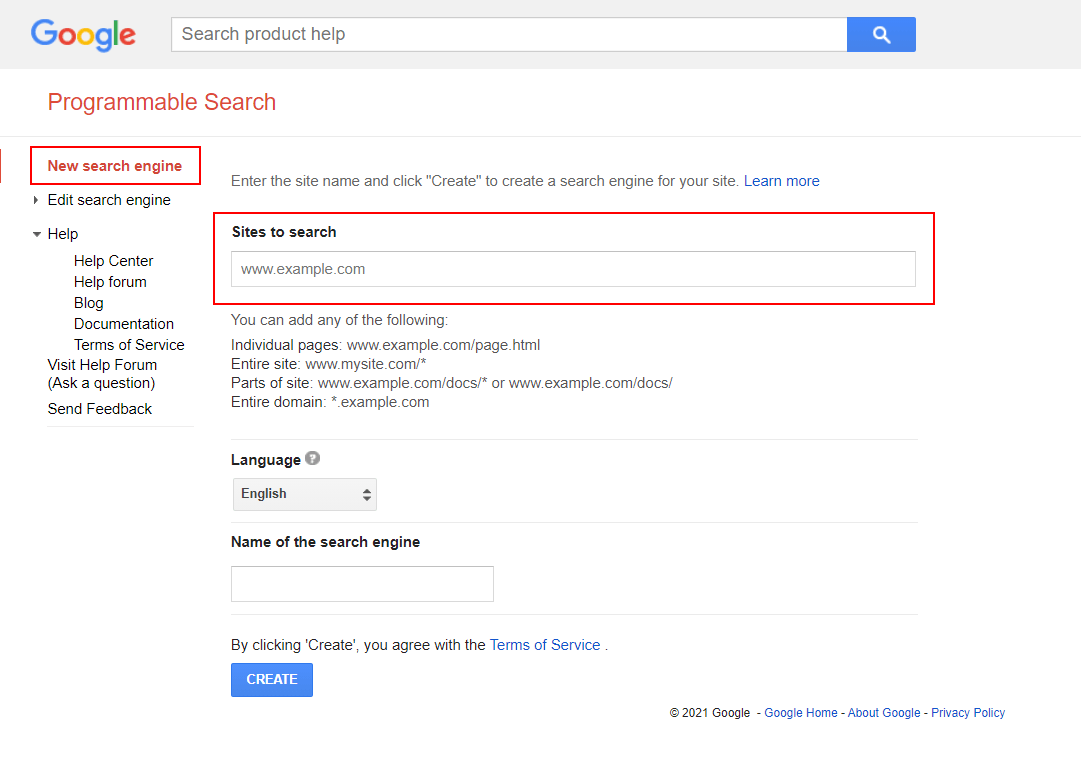Click the Help sidebar item

[x=63, y=234]
